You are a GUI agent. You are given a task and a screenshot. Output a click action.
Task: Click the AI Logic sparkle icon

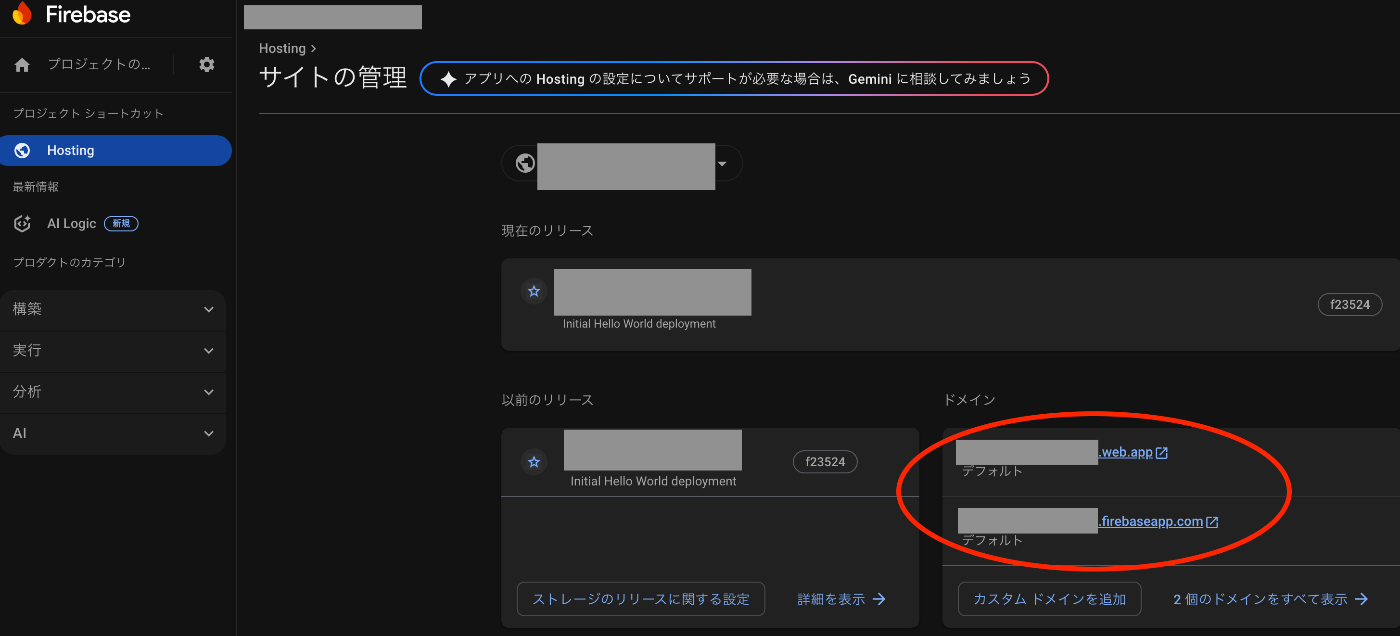(22, 224)
